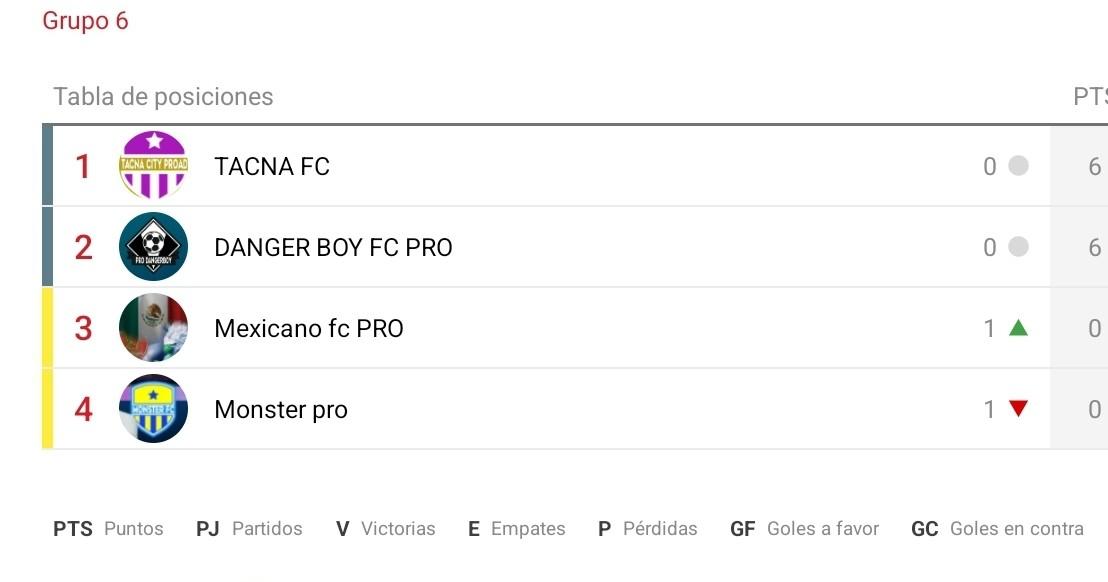The height and width of the screenshot is (582, 1108).
Task: Select the Mexicano fc PRO team name
Action: pos(308,328)
